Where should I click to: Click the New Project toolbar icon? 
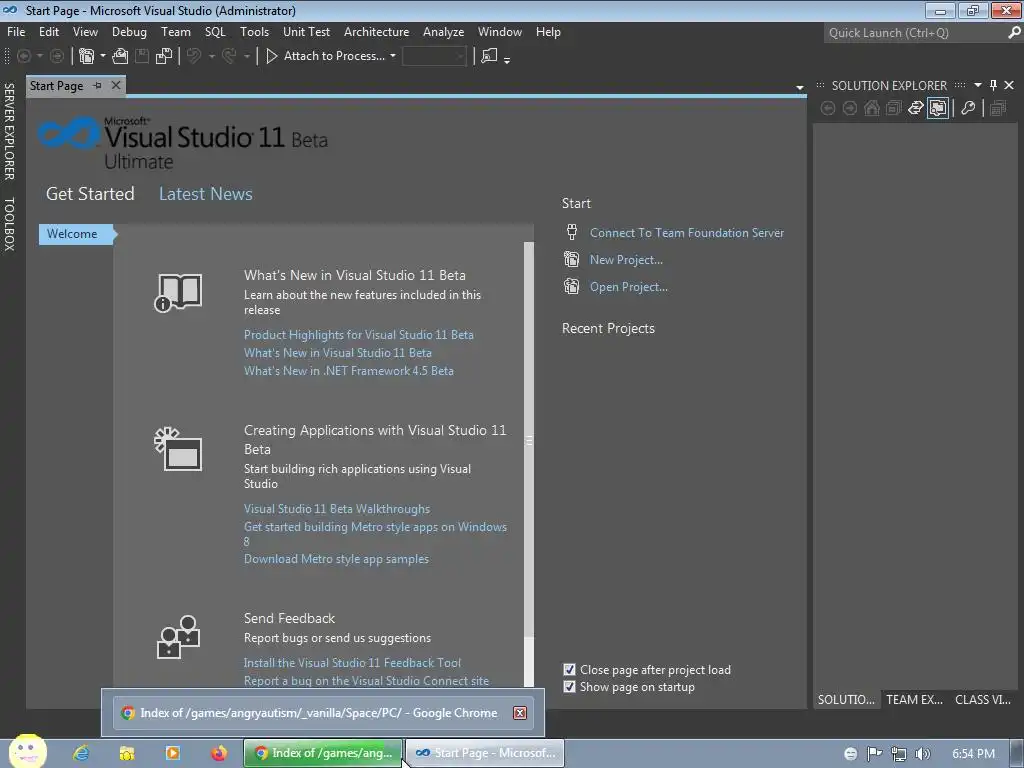pos(86,56)
